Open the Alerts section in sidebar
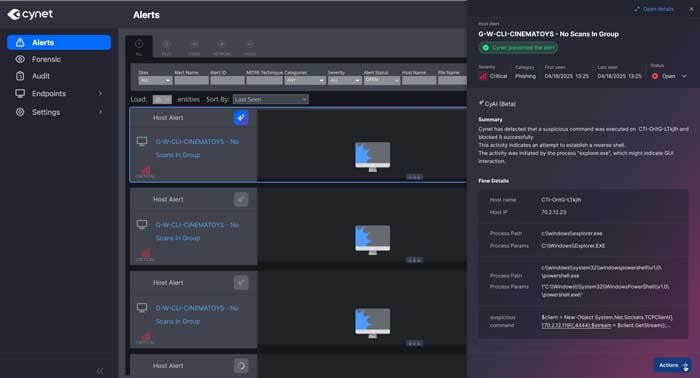Screen dimensions: 700x378 click(58, 42)
